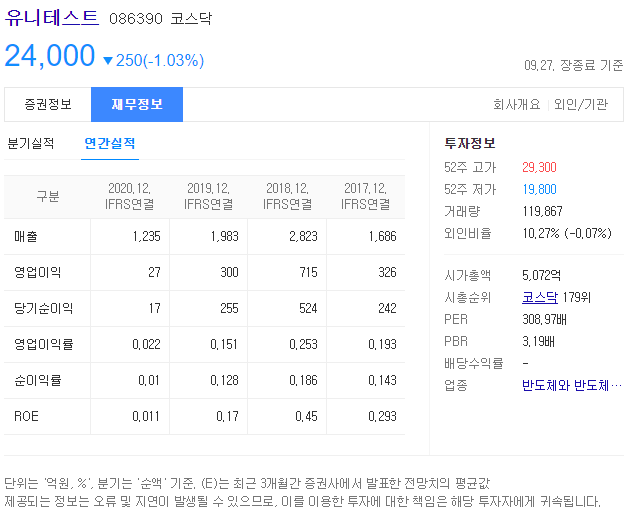Click the 당기순이익 row label
The height and width of the screenshot is (517, 627).
pos(44,308)
